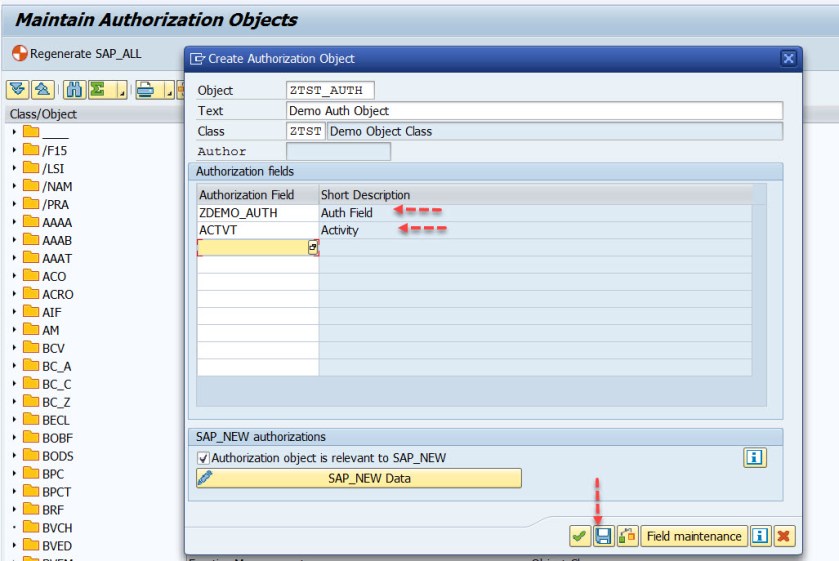Viewport: 839px width, 561px height.
Task: Click the red X Cancel icon
Action: click(784, 536)
